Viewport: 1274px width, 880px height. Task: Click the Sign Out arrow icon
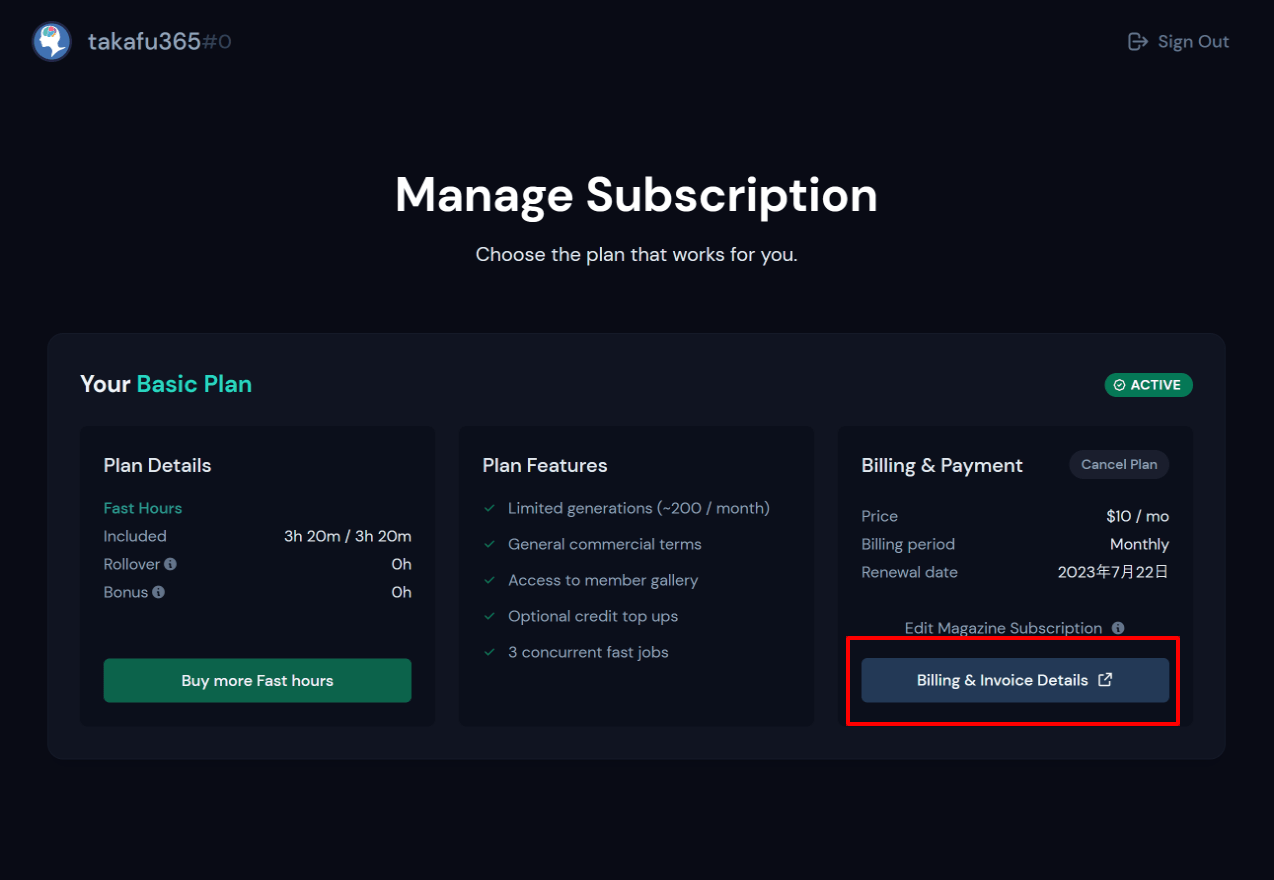[1137, 42]
